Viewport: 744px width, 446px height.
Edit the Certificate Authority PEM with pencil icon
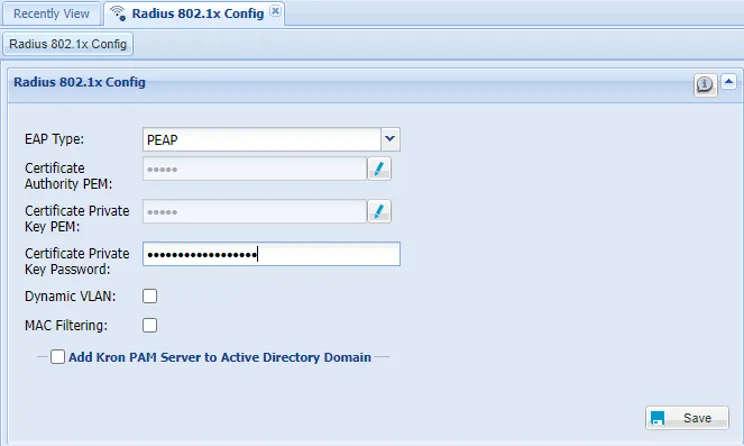[379, 168]
